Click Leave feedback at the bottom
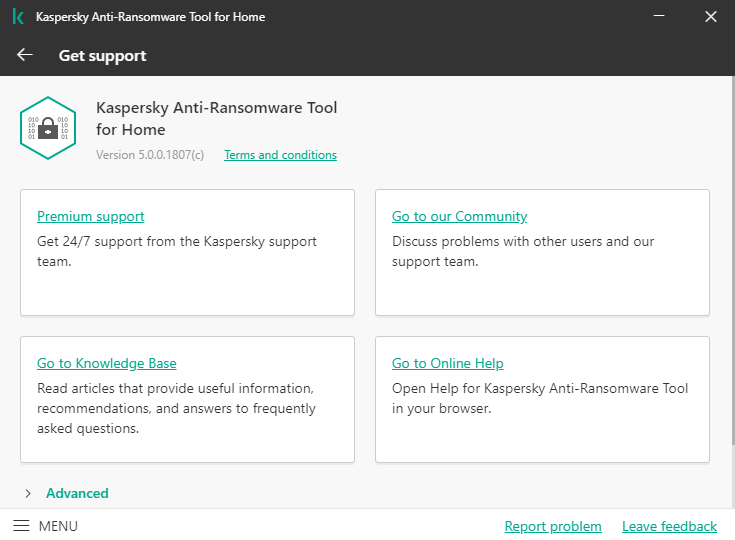Screen dimensions: 735x540 click(669, 526)
